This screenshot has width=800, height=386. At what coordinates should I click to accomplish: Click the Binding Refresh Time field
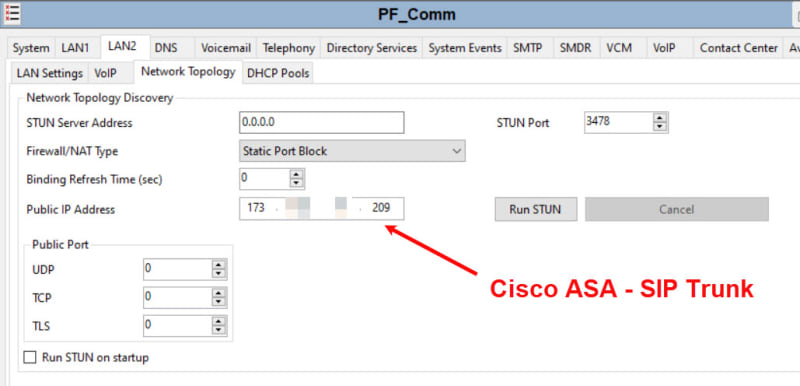(x=264, y=179)
